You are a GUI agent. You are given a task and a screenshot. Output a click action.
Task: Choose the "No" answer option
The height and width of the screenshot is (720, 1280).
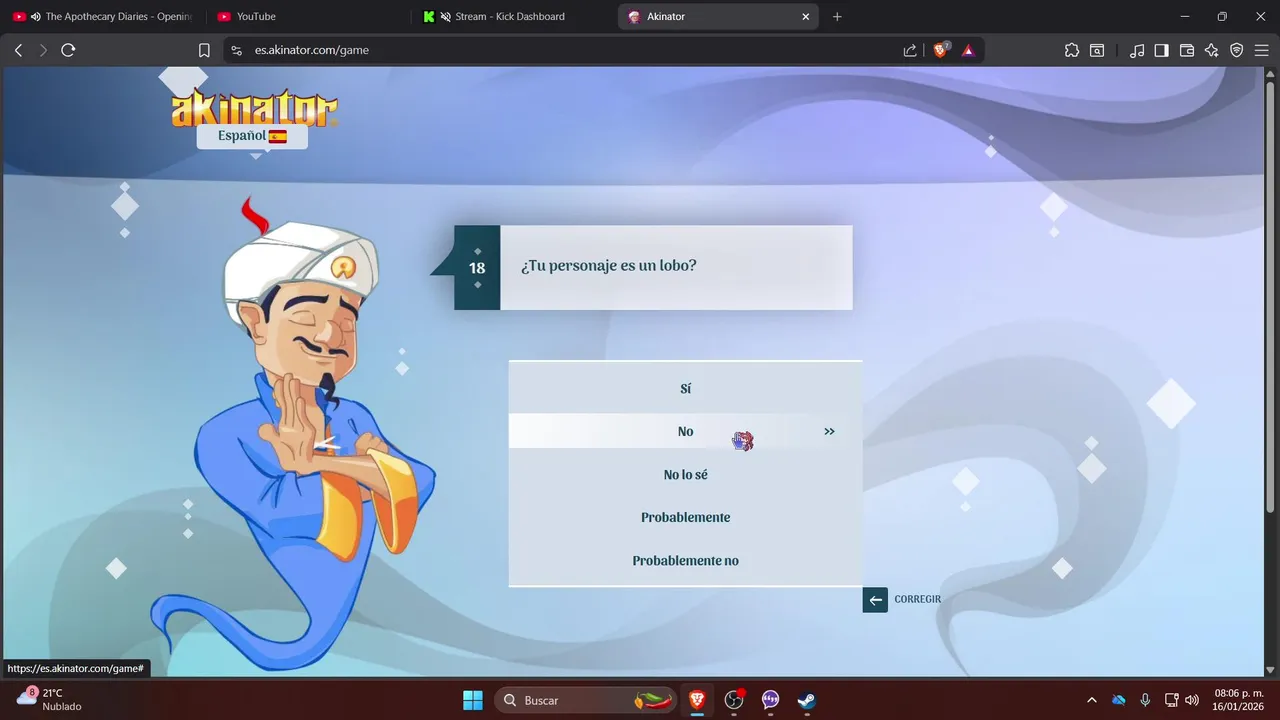point(685,431)
